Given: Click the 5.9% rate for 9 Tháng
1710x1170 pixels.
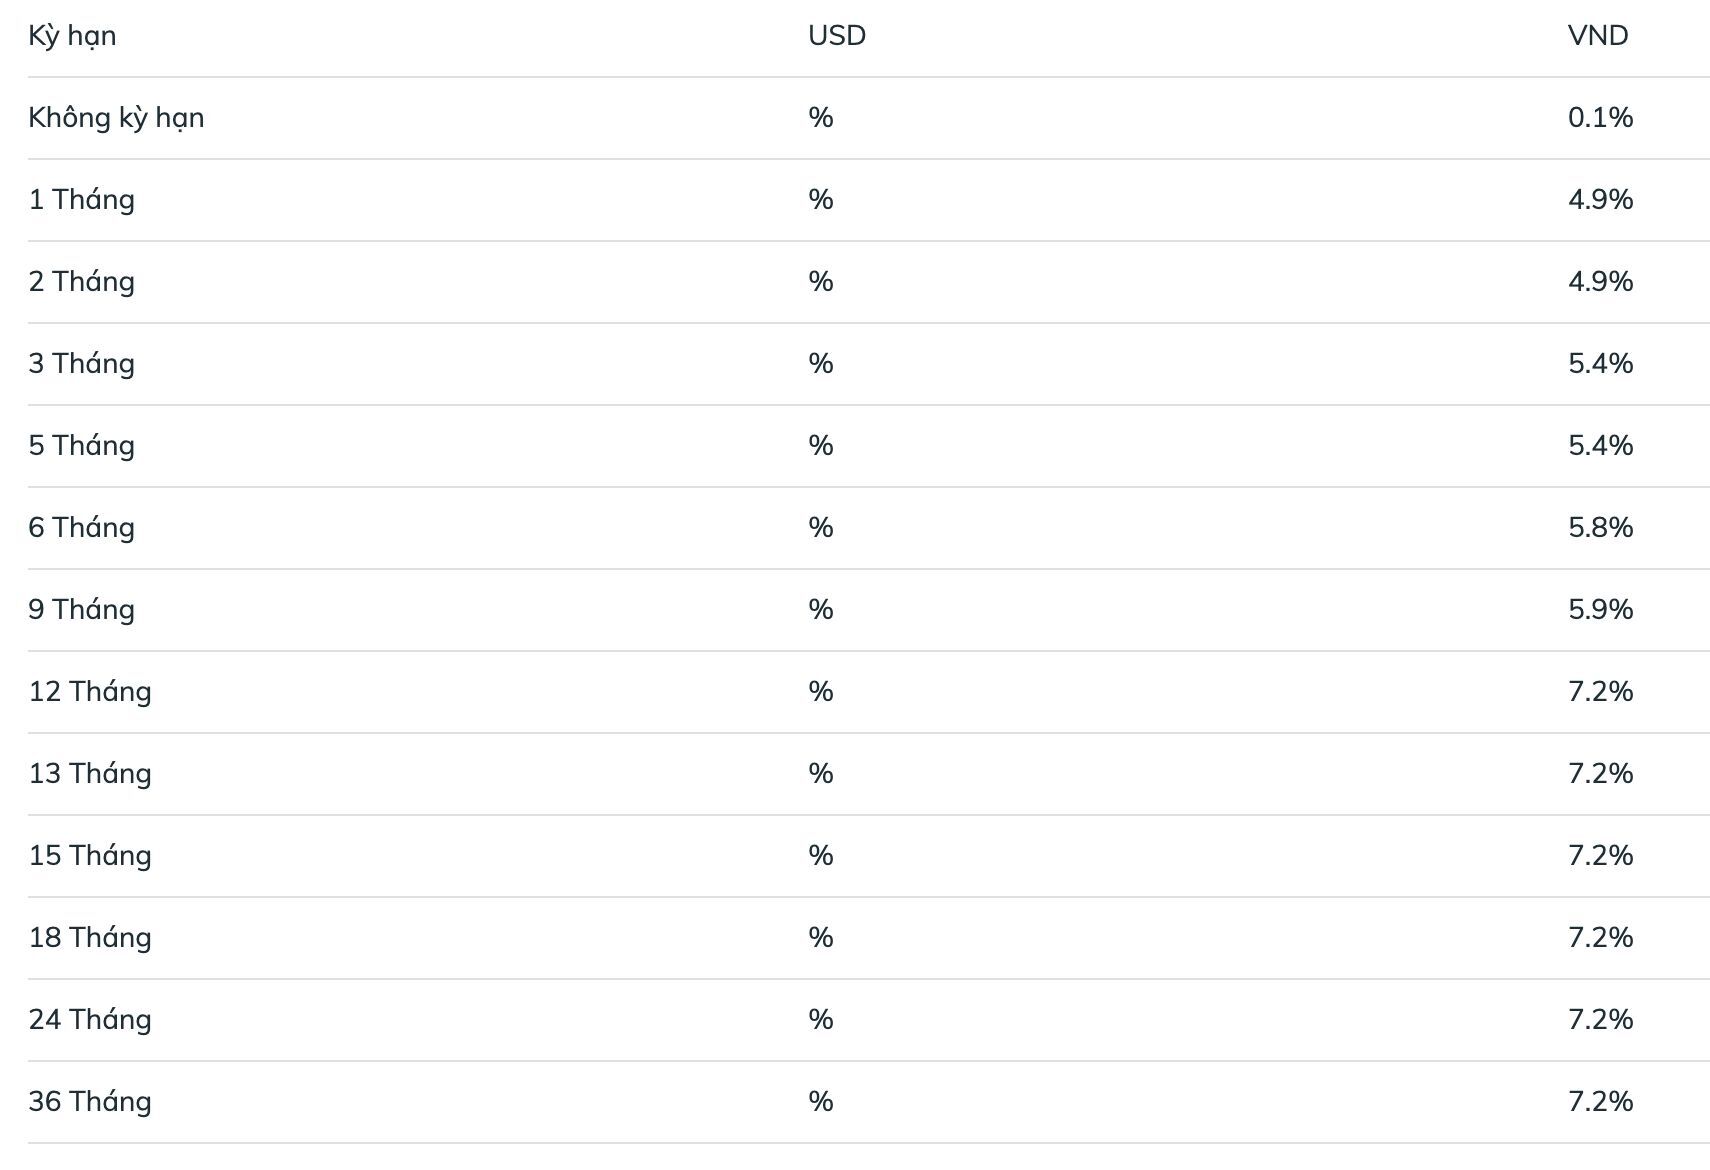Looking at the screenshot, I should tap(1600, 610).
